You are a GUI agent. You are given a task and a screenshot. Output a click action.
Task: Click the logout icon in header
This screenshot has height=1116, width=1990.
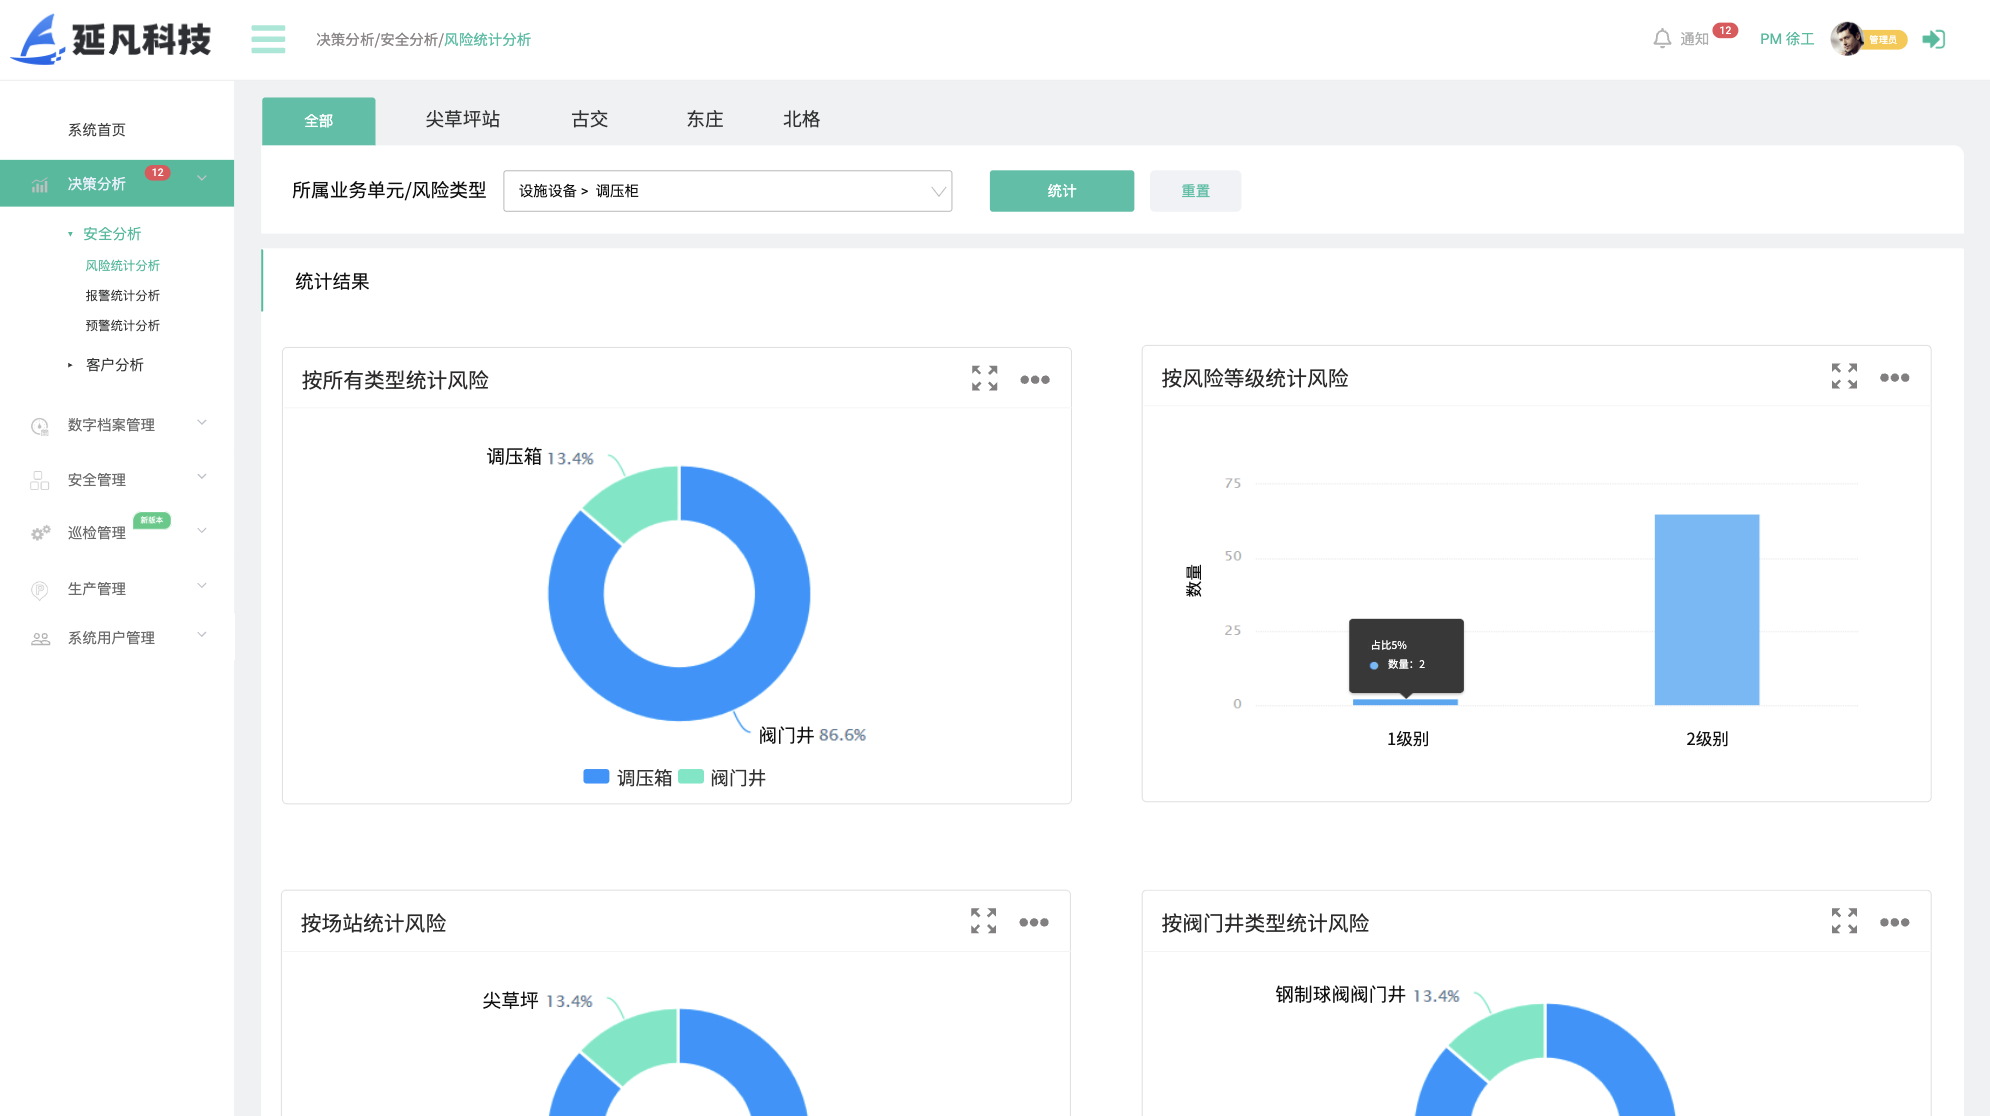[x=1933, y=39]
